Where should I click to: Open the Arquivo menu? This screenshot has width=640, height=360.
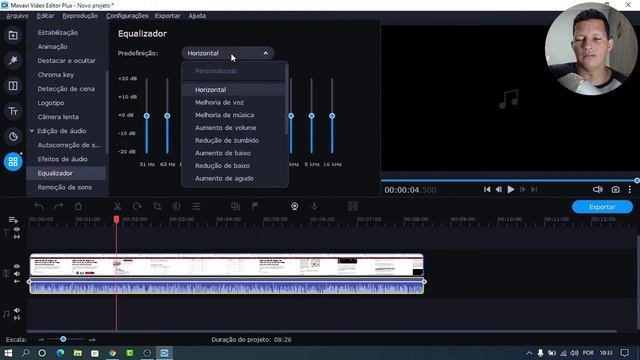[x=17, y=16]
